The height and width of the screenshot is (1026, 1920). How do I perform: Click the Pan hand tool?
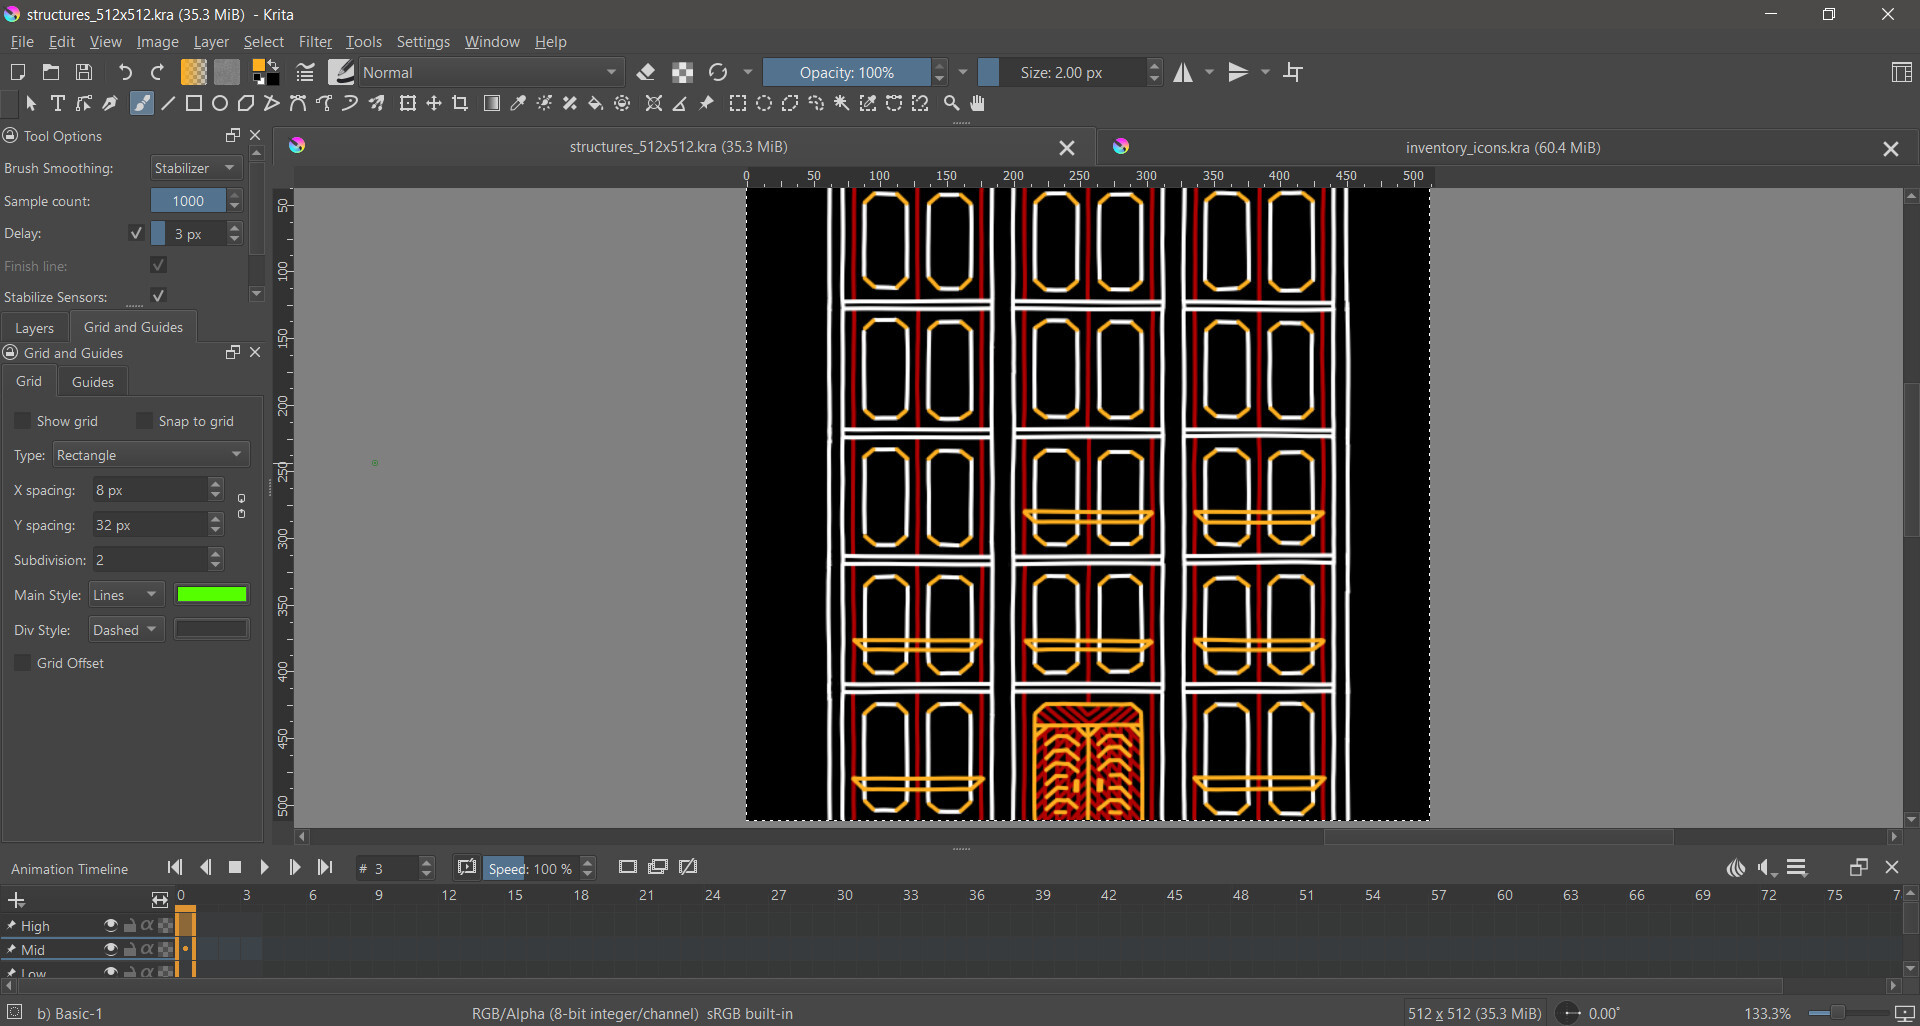coord(978,104)
